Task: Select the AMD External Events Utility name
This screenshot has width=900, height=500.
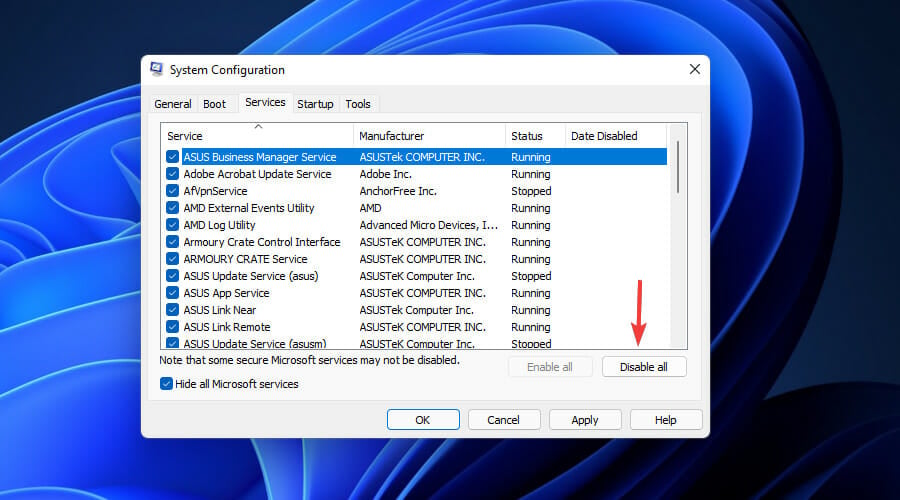Action: pyautogui.click(x=249, y=208)
